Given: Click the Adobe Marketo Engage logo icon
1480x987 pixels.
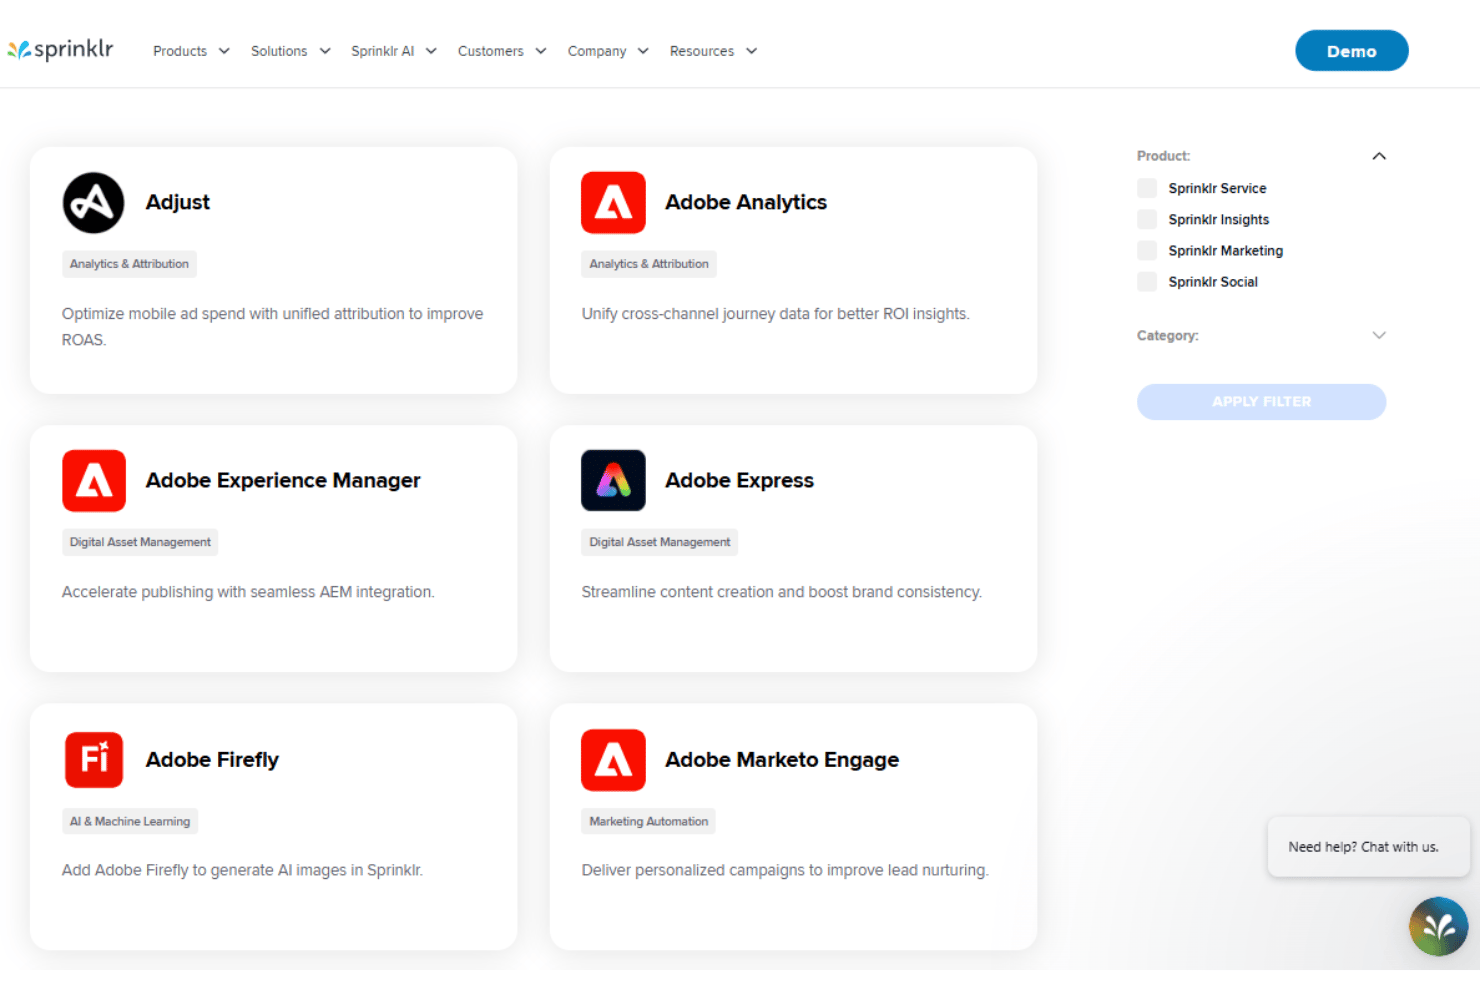Looking at the screenshot, I should [613, 760].
